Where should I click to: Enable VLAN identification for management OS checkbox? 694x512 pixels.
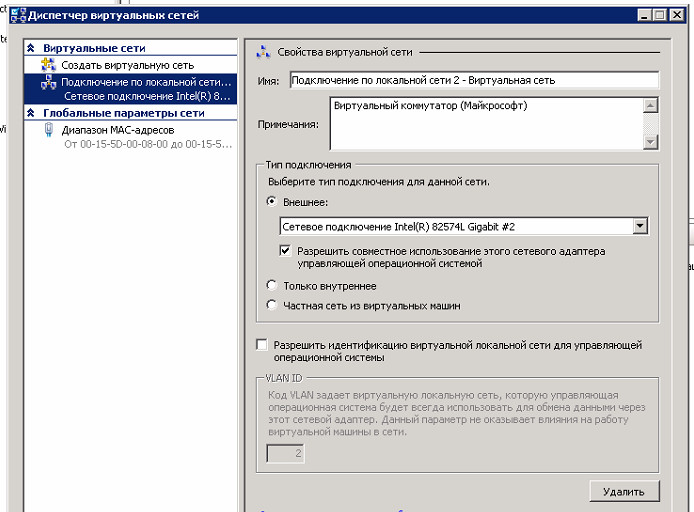click(x=262, y=345)
